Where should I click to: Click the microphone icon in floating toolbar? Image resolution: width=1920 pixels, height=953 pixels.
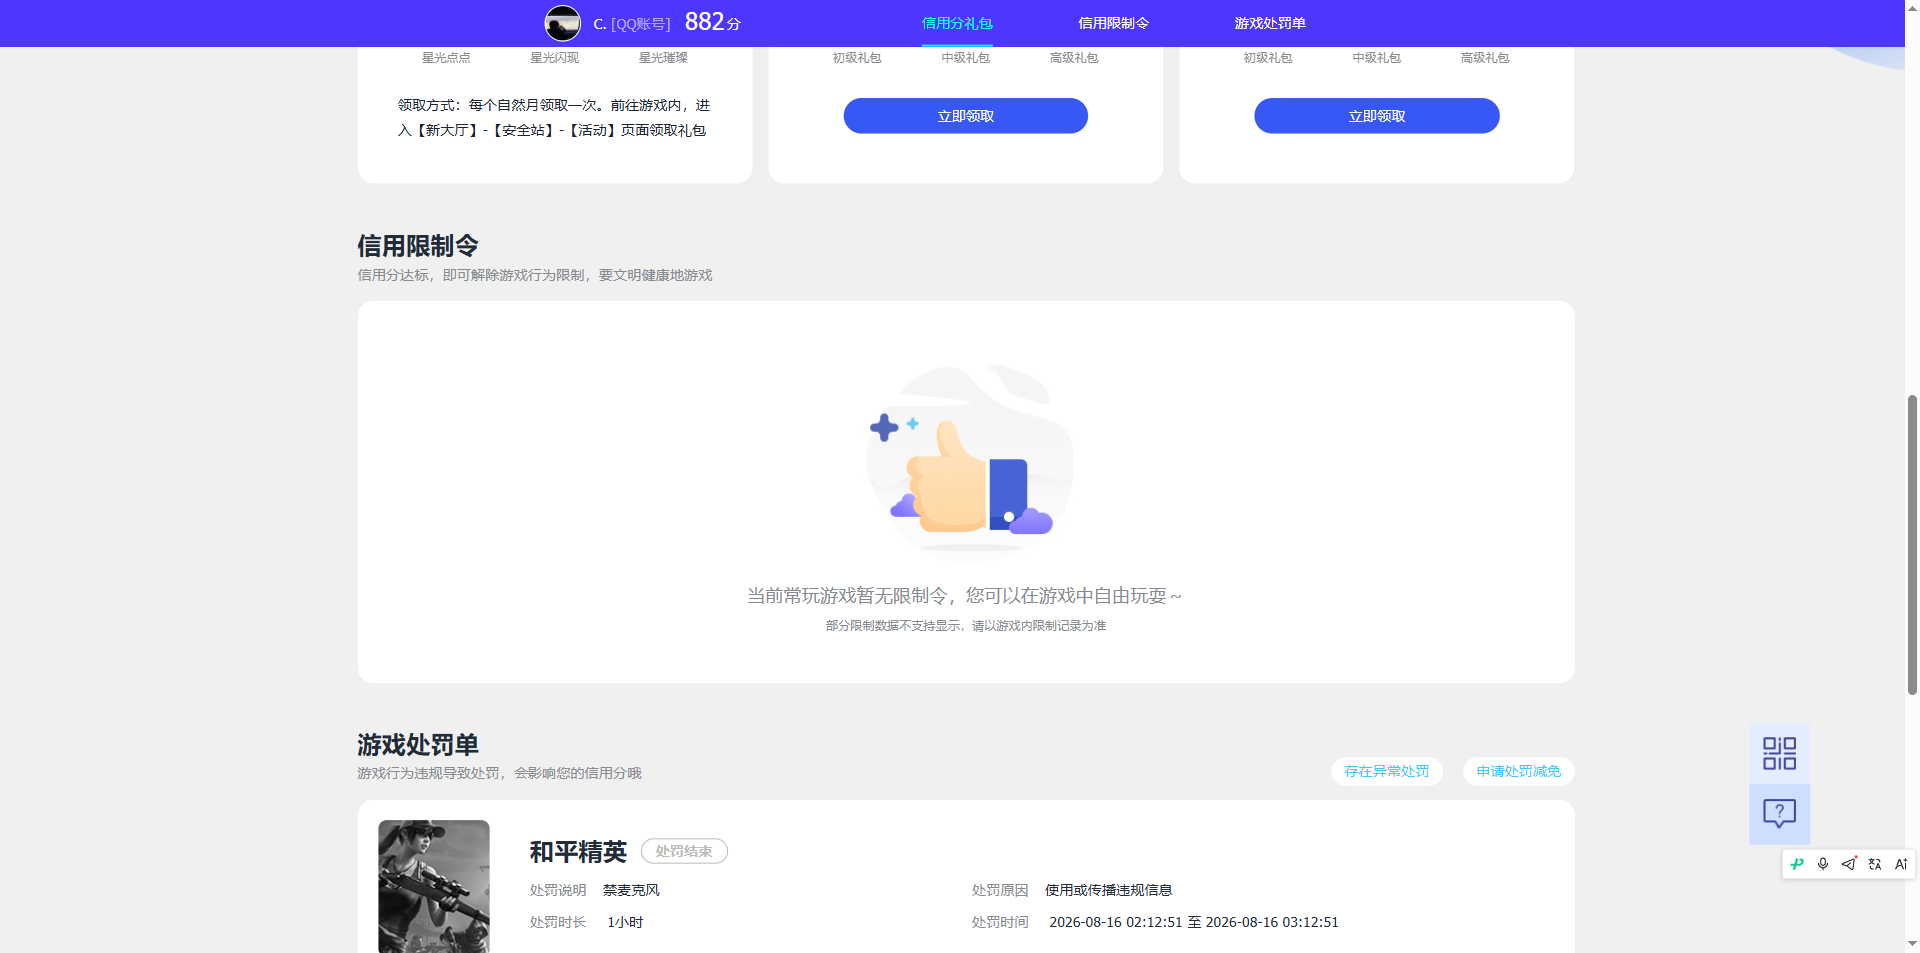pyautogui.click(x=1823, y=864)
